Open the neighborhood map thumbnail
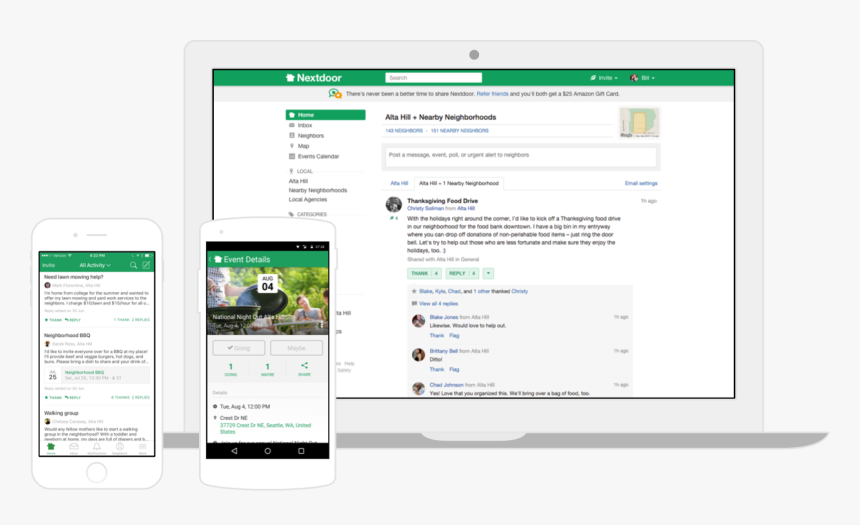860x525 pixels. click(639, 122)
